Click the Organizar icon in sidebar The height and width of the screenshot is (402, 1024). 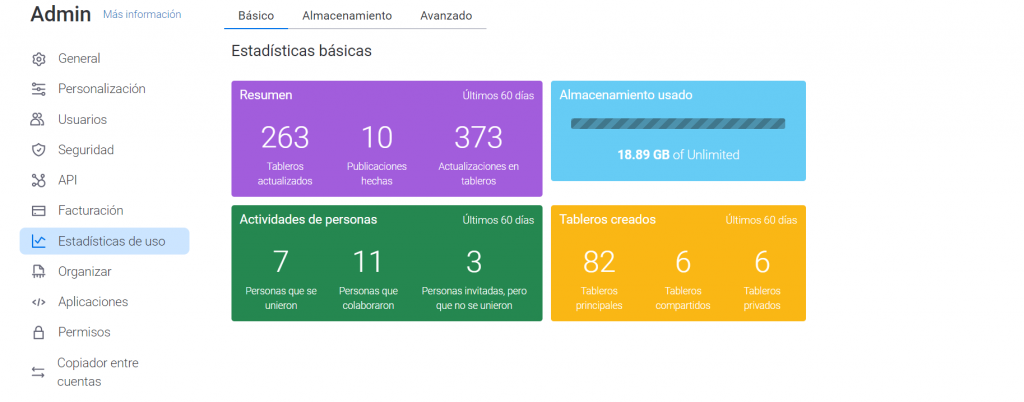tap(38, 272)
